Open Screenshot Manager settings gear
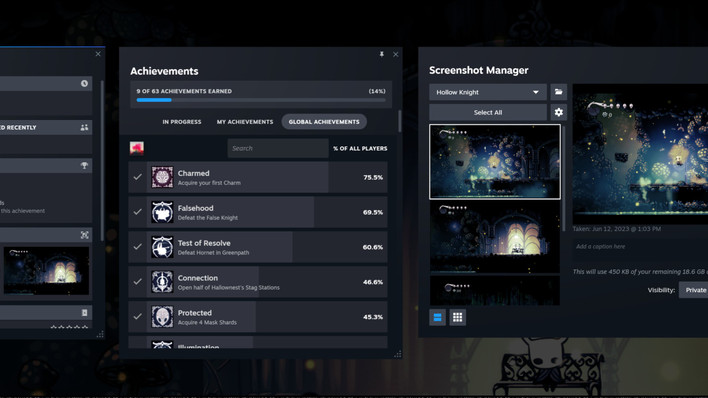The height and width of the screenshot is (398, 708). pos(559,112)
